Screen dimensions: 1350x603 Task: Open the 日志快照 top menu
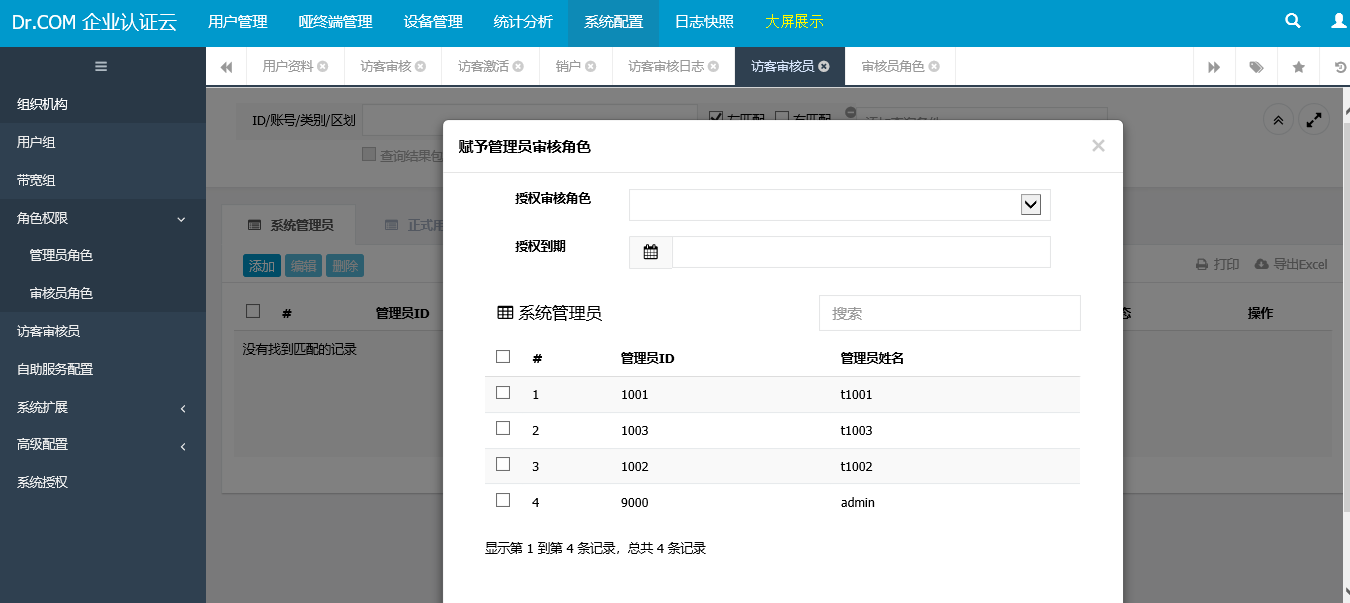[x=704, y=22]
